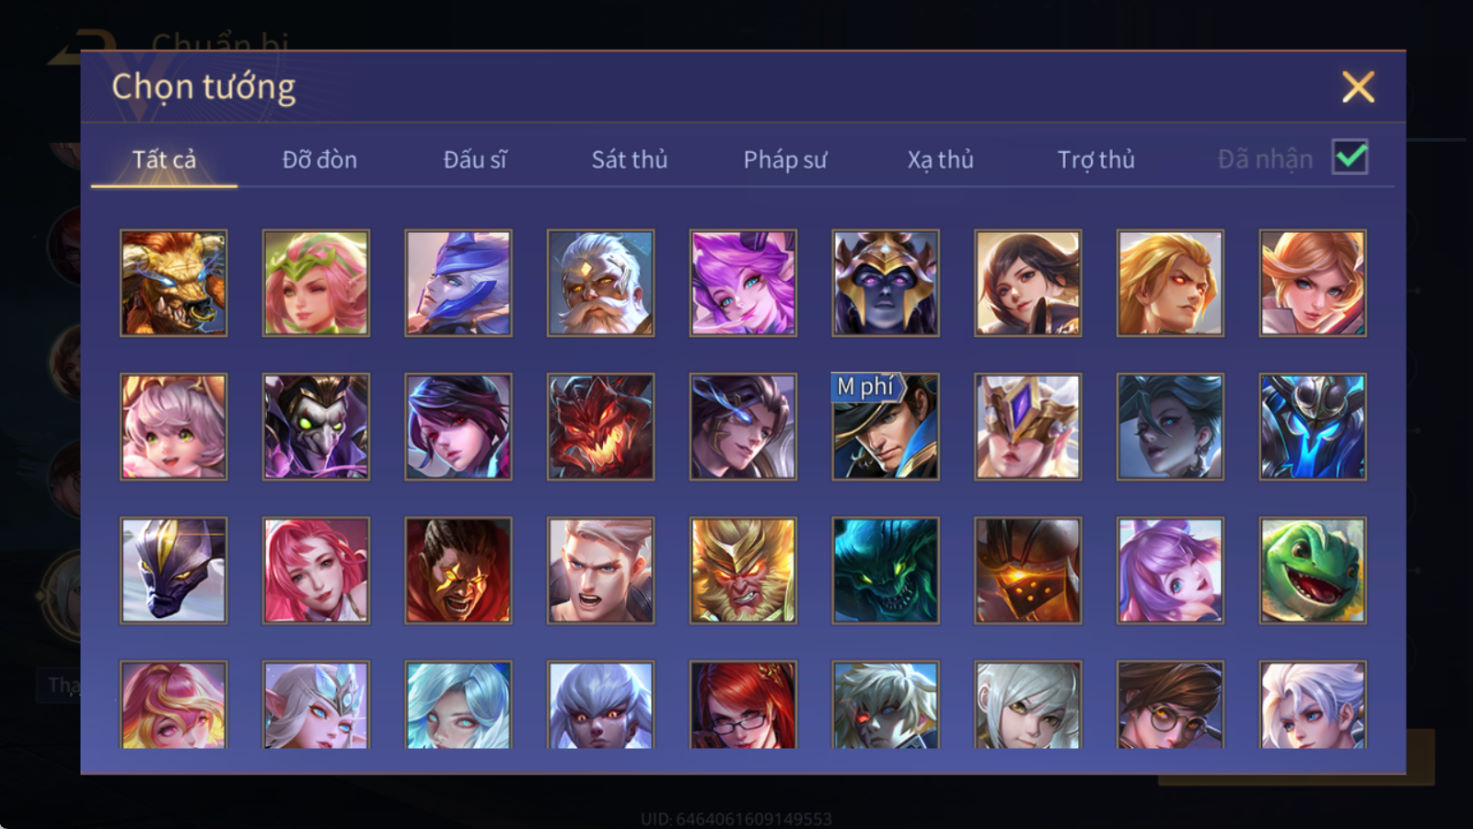
Task: Select the pink-haired girl with leaf crown
Action: 316,283
